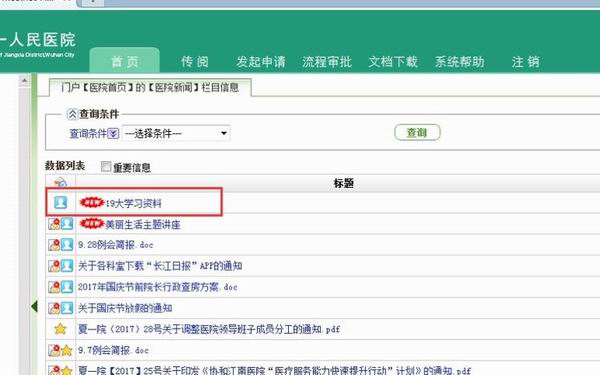
Task: Click the attachment icon on the 关于国庆节放假的通知 row
Action: (54, 308)
